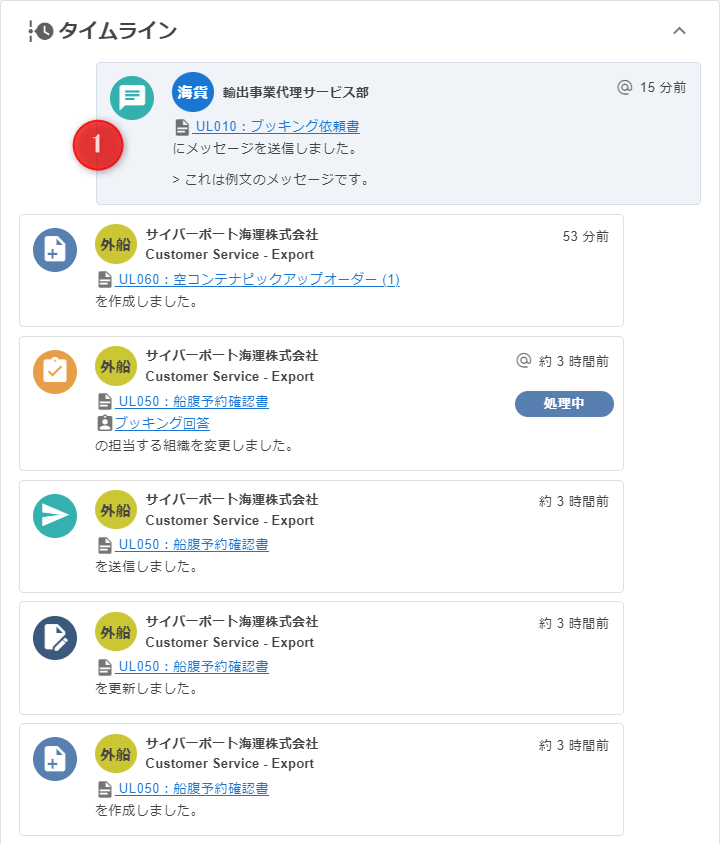
Task: Click the 処理中 status badge
Action: [564, 404]
